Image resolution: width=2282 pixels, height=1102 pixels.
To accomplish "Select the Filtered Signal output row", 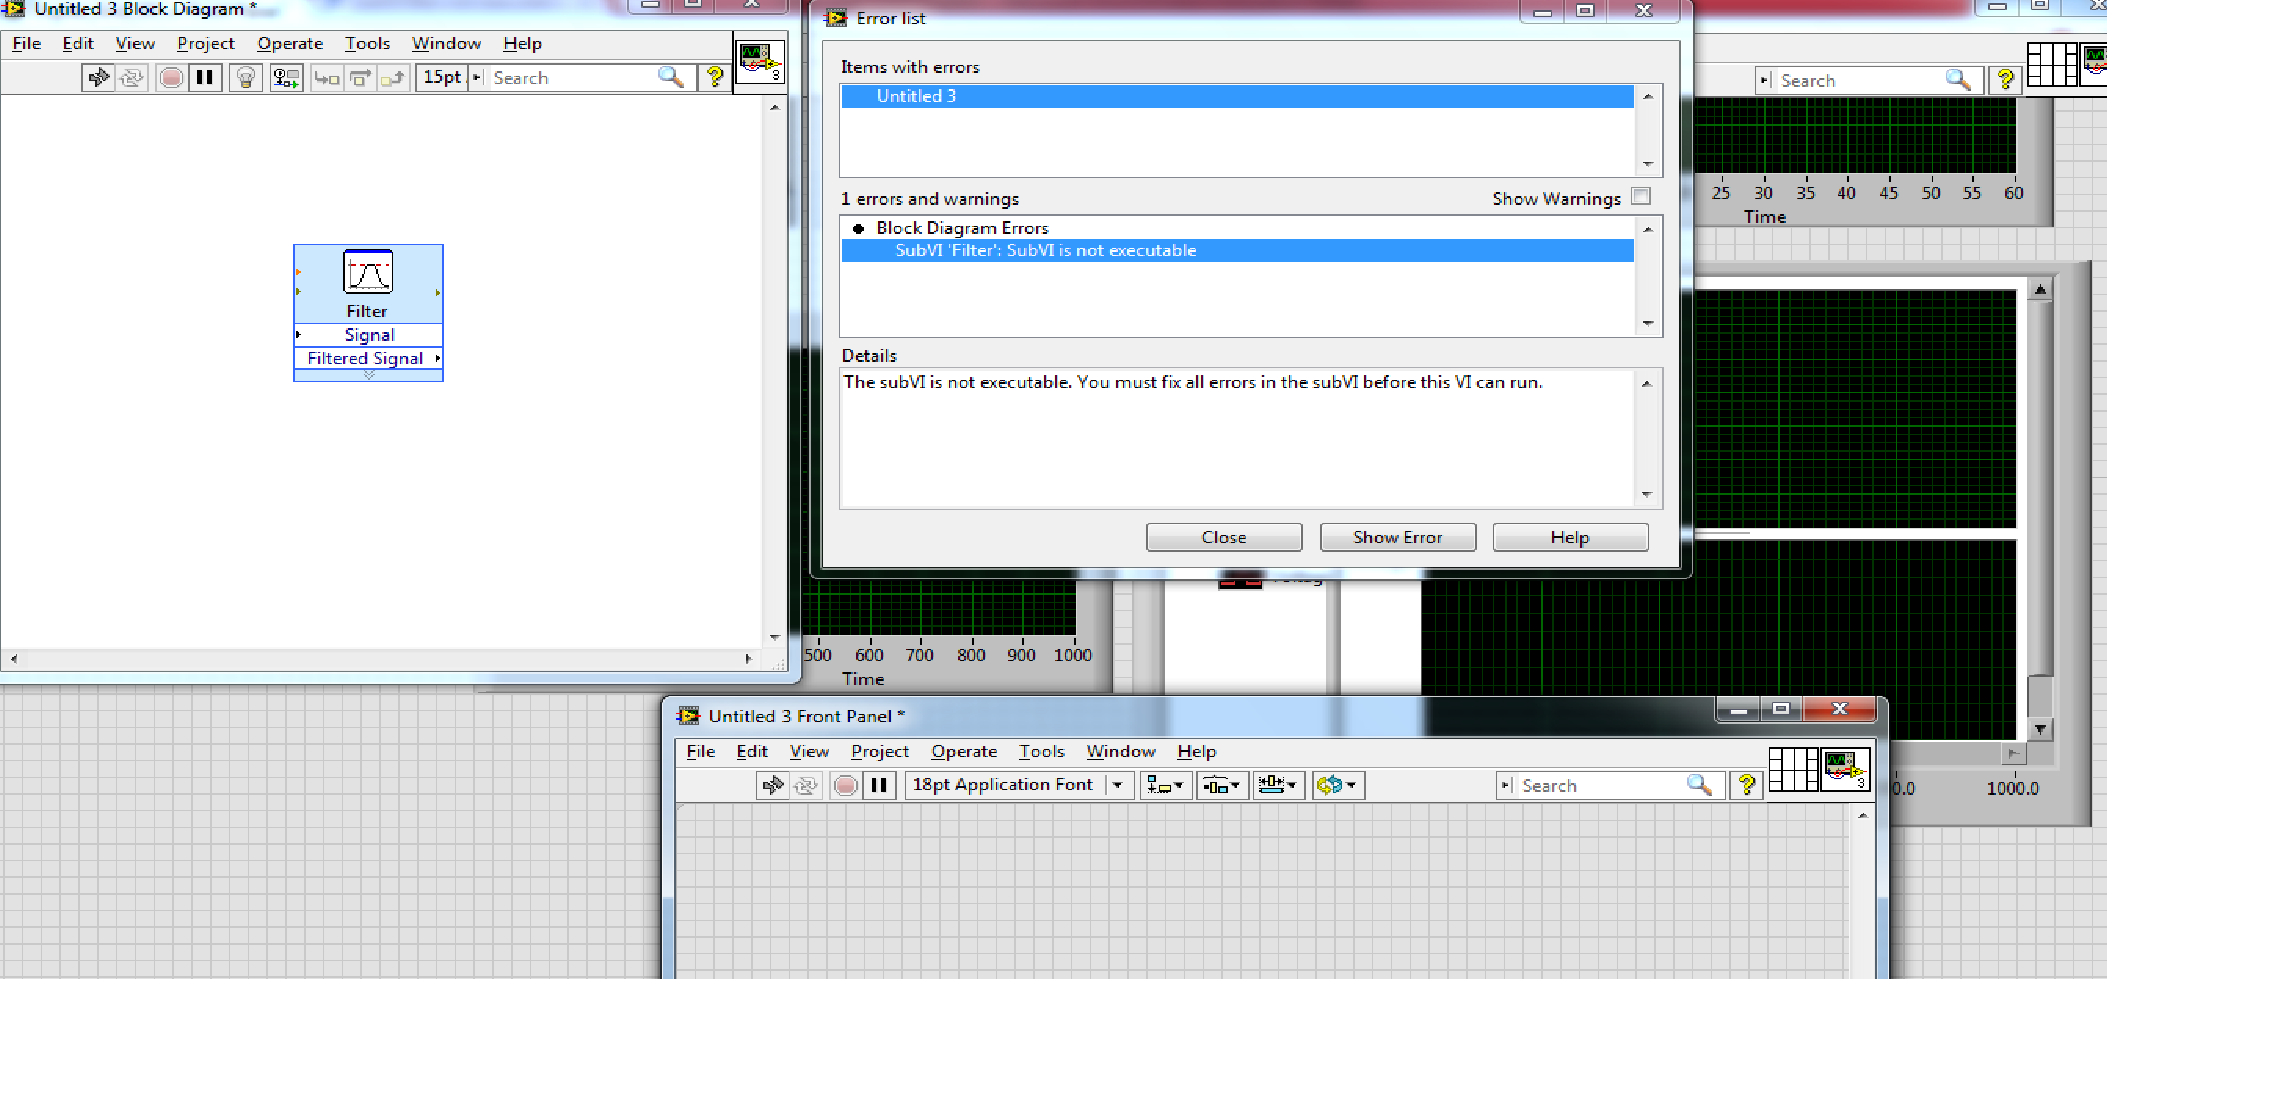I will (368, 358).
